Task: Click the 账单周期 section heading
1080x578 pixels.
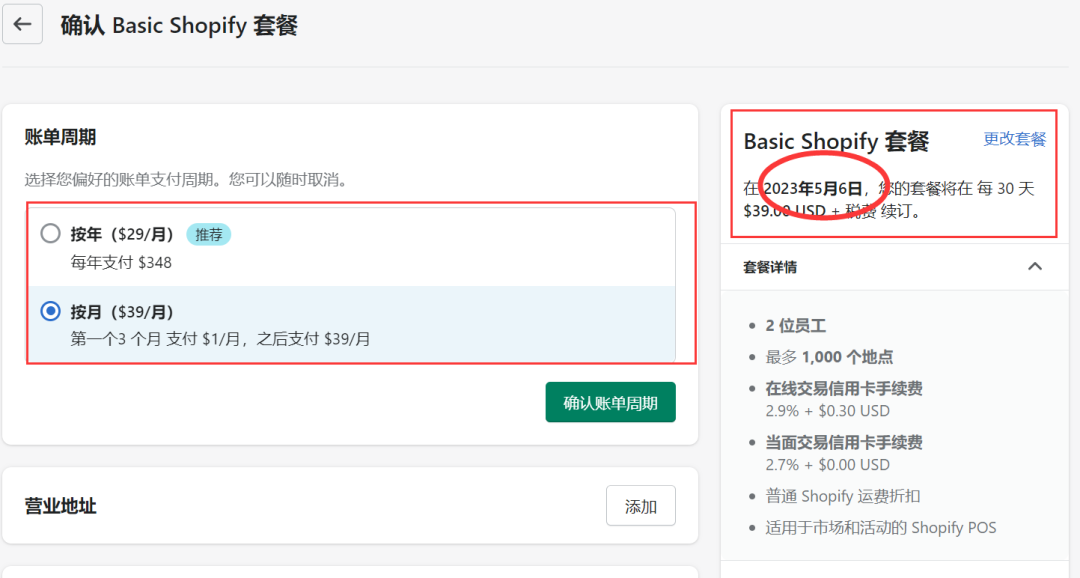Action: click(61, 137)
